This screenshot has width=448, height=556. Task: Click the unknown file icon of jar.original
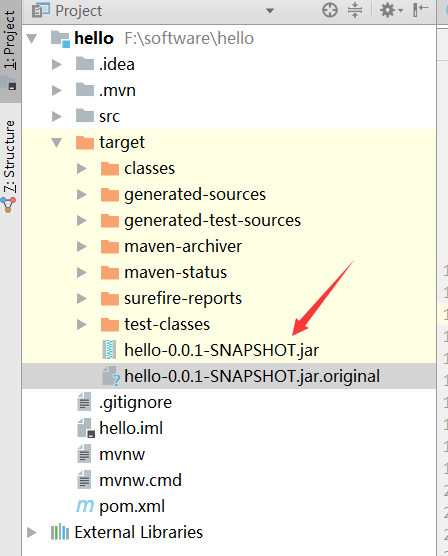click(x=111, y=376)
